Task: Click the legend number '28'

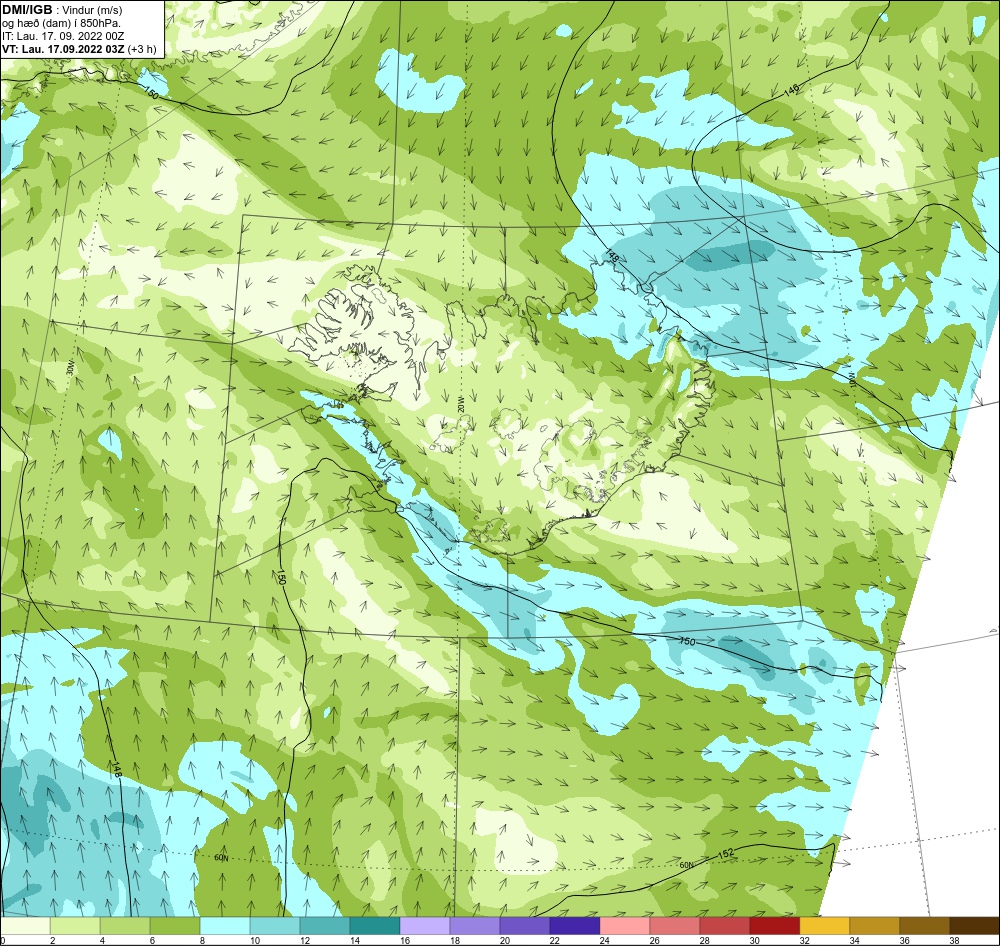Action: [704, 940]
